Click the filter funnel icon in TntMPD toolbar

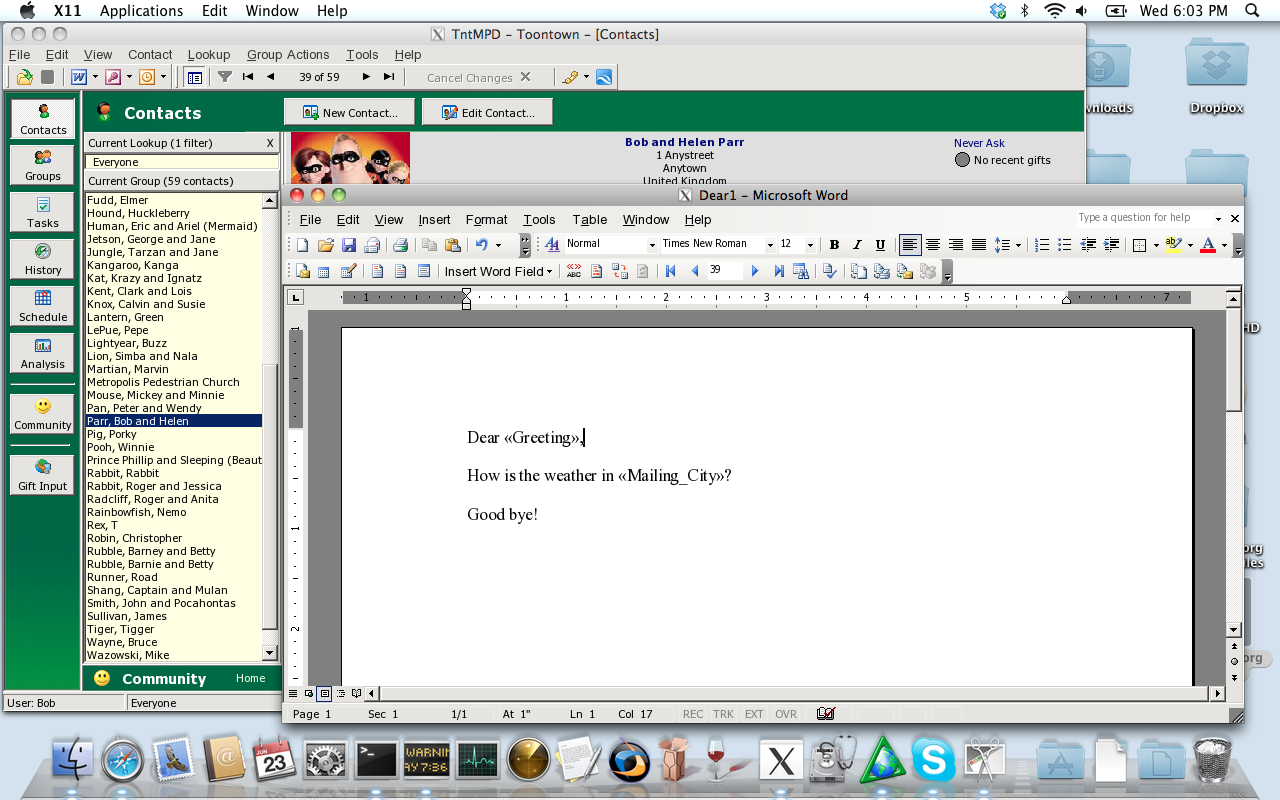(x=225, y=77)
